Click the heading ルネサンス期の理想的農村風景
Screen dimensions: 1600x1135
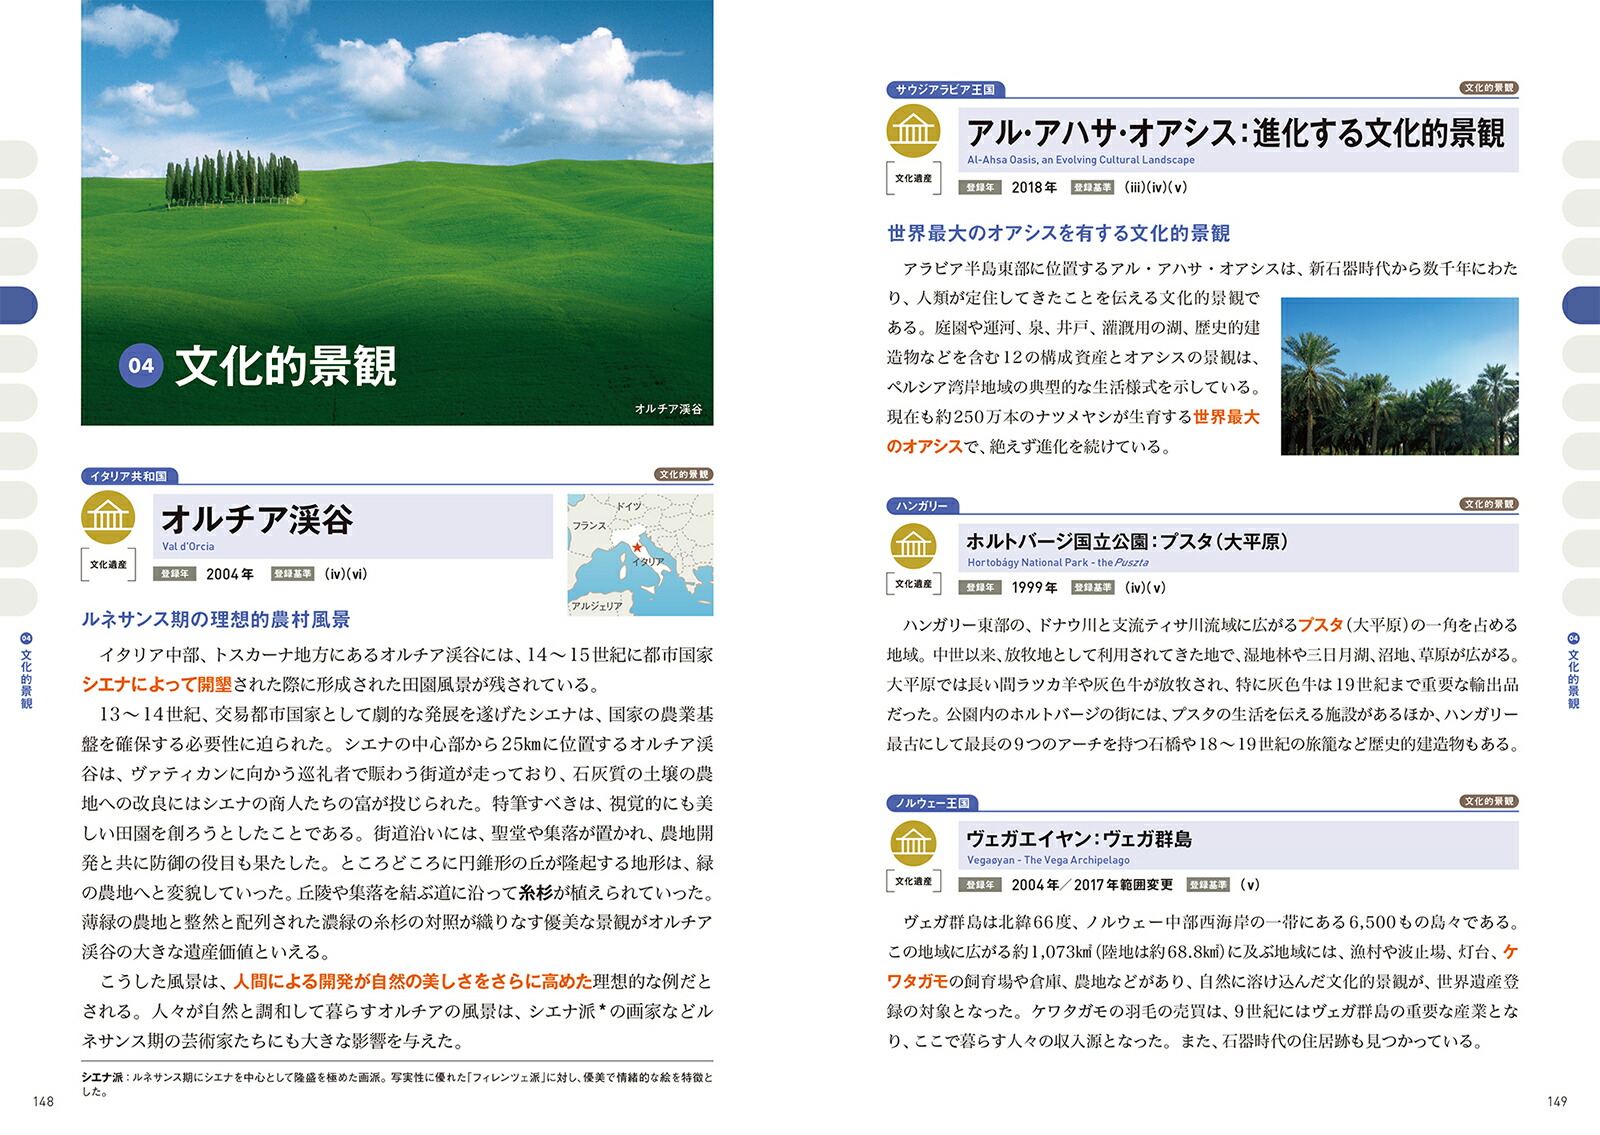tap(216, 620)
